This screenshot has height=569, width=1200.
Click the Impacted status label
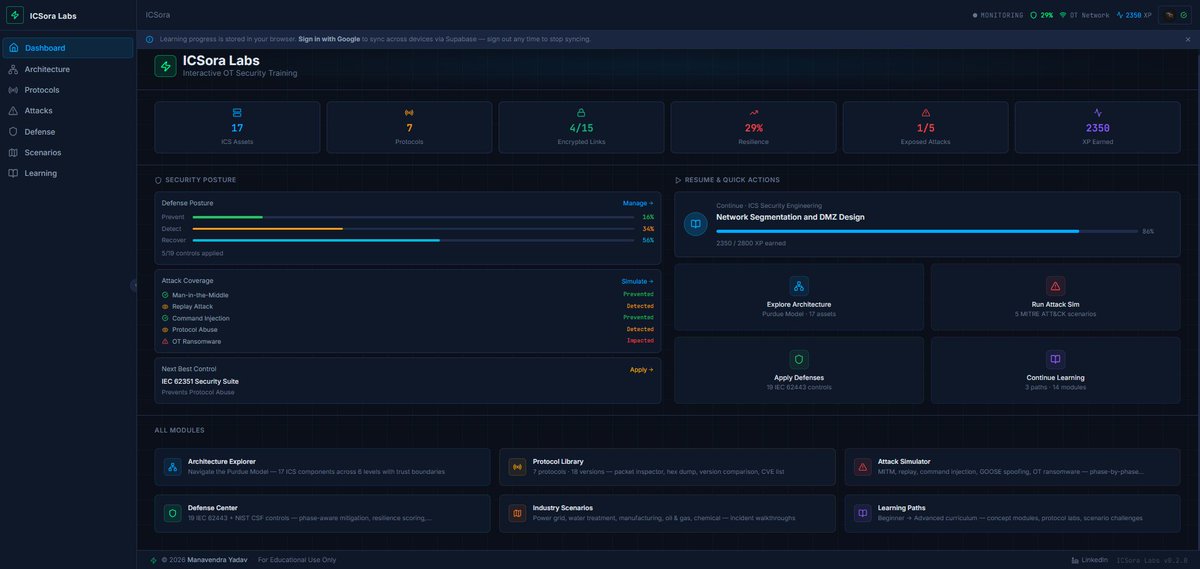coord(640,341)
